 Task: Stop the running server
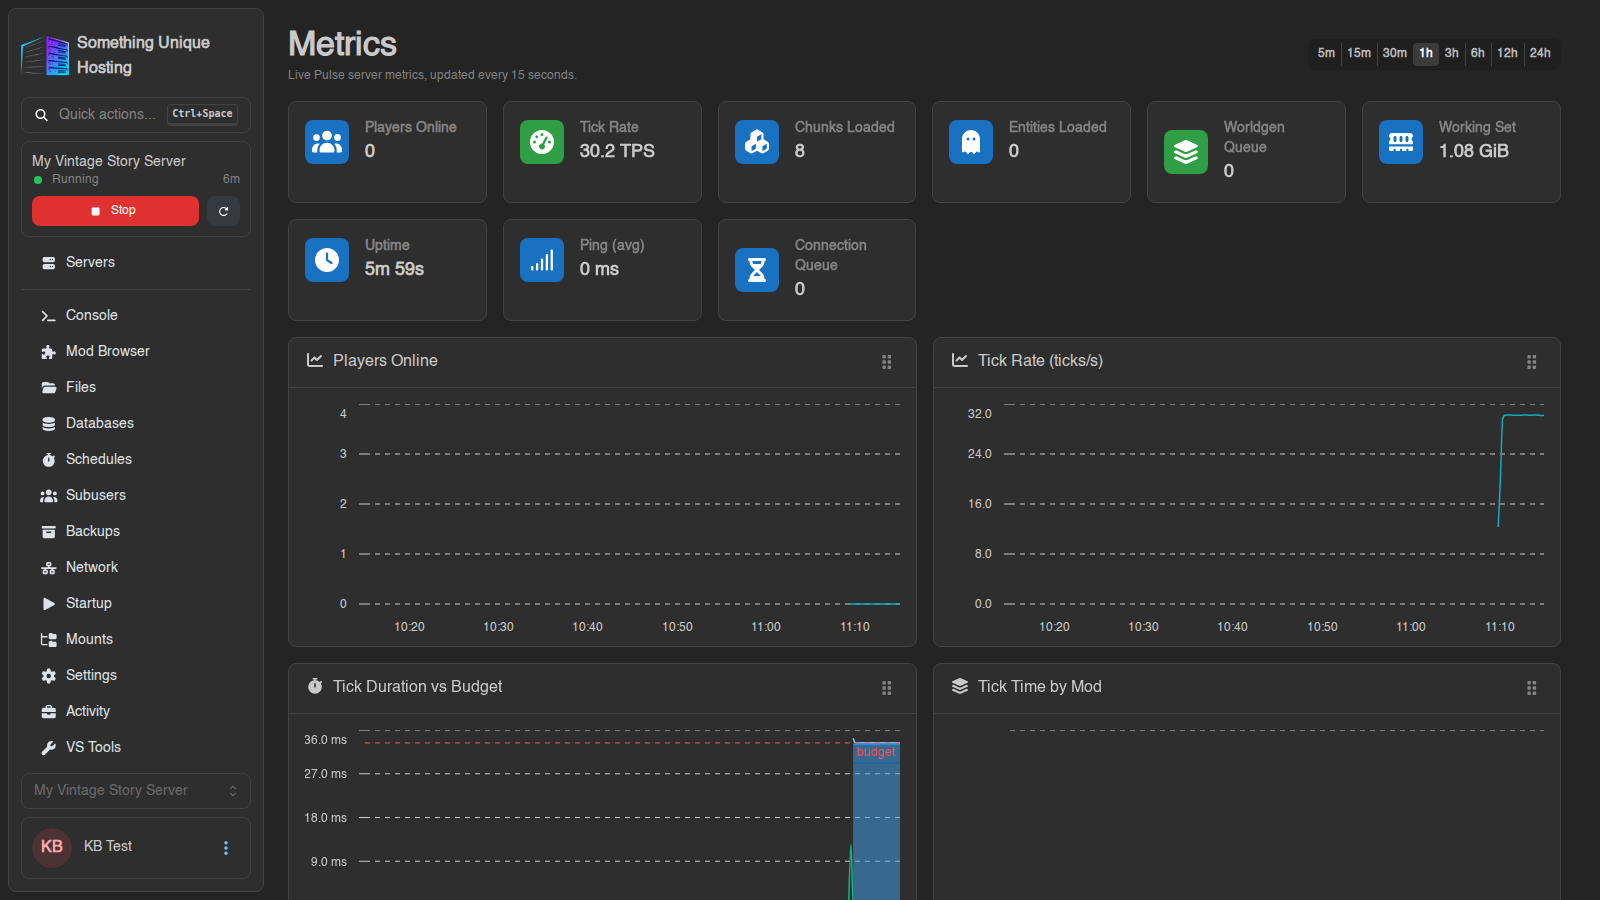tap(115, 211)
